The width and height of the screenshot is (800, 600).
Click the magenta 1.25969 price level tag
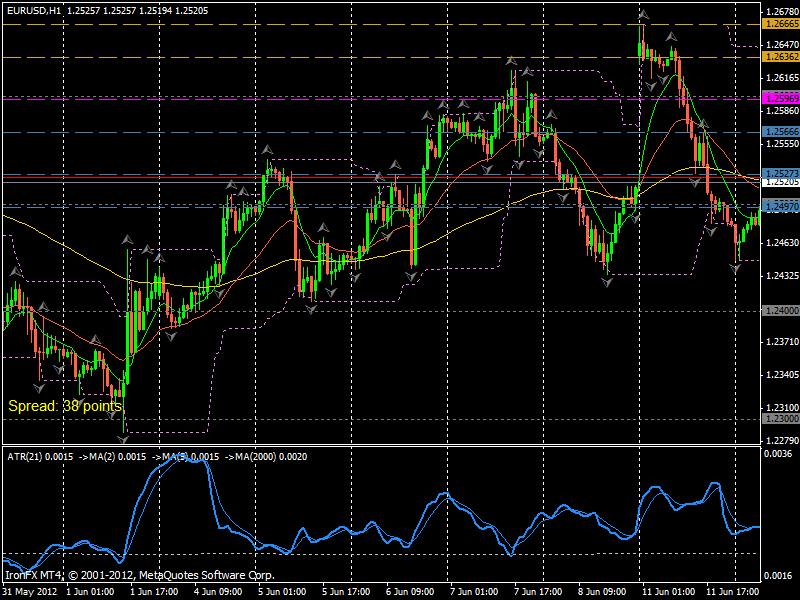pos(779,98)
